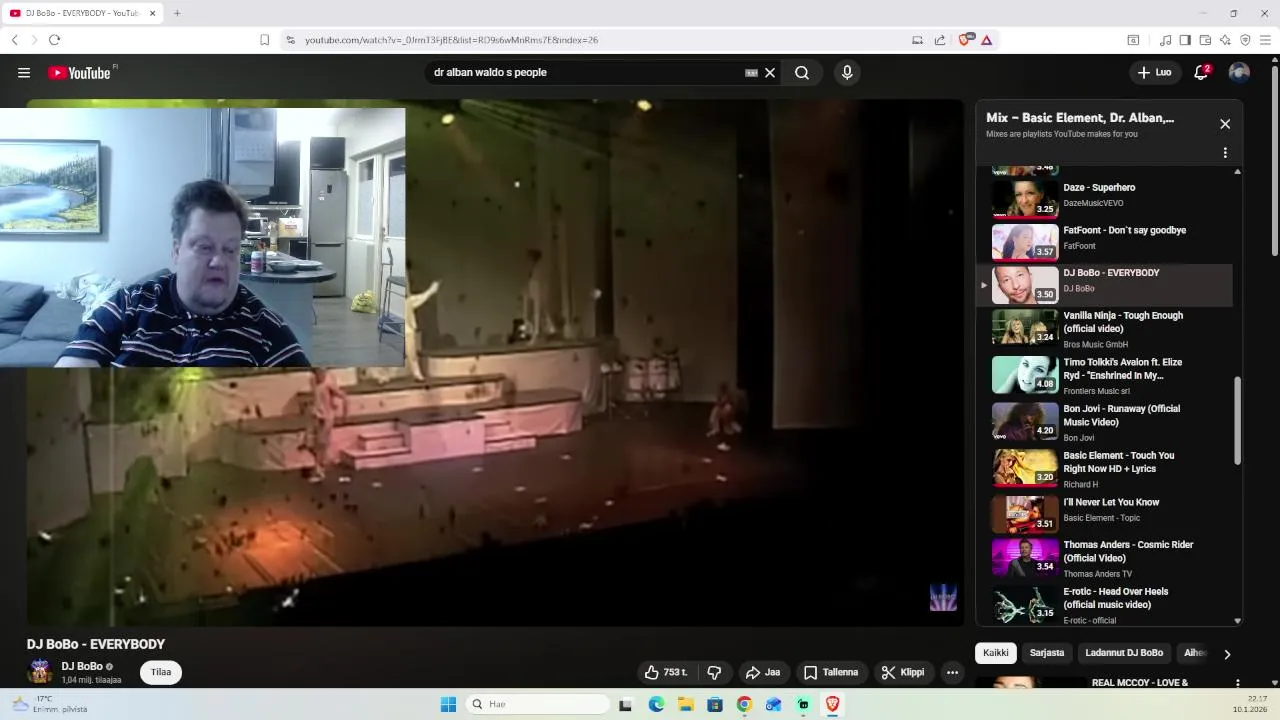1280x720 pixels.
Task: Play FatFoont - Don't say goodbye
Action: tap(1105, 241)
